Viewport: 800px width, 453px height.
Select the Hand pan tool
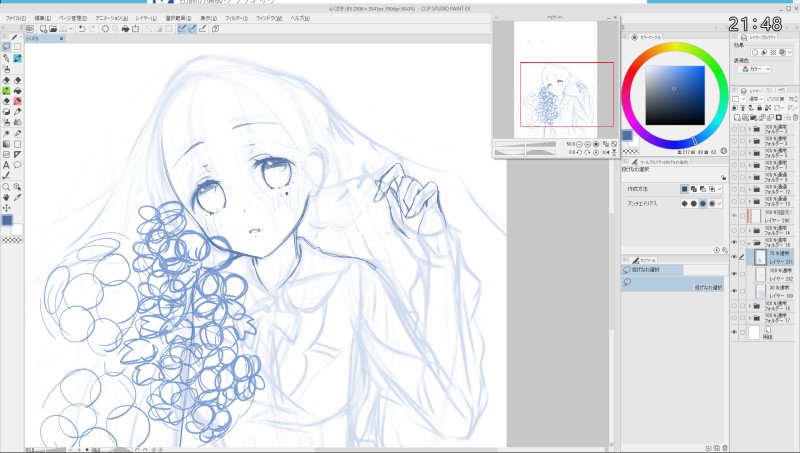pyautogui.click(x=6, y=197)
